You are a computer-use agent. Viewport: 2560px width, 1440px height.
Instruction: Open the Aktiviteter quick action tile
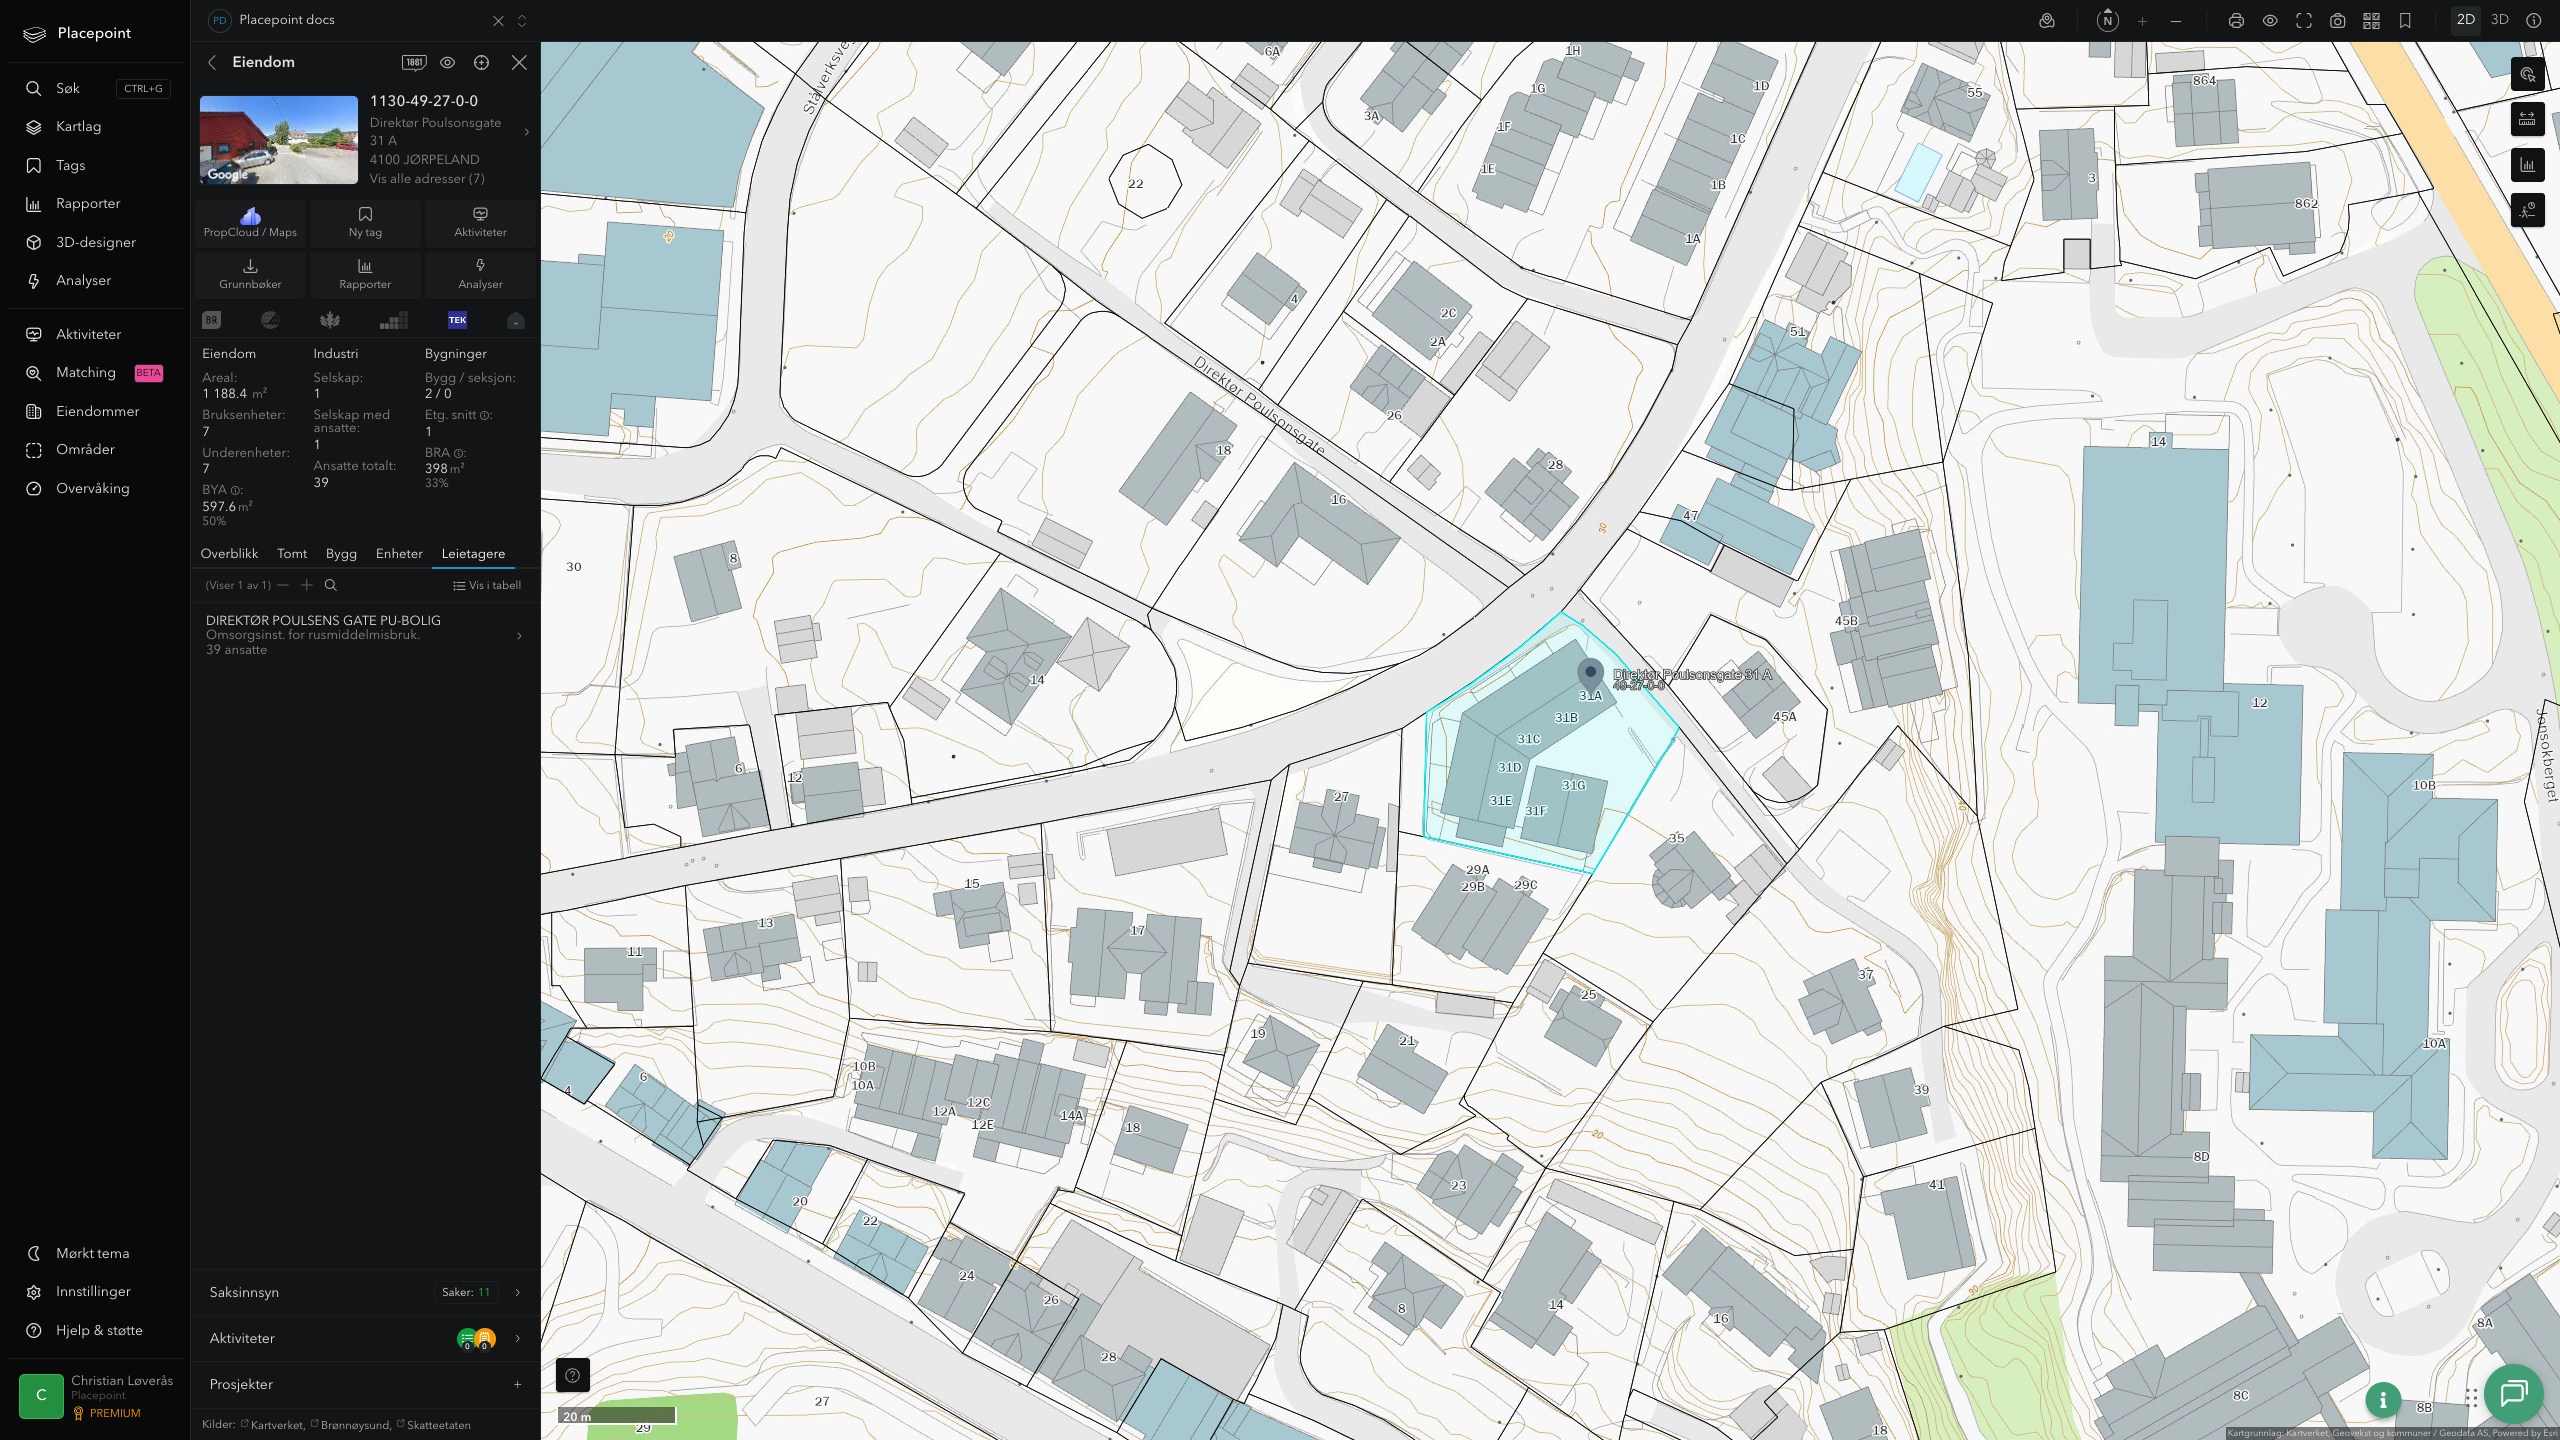(480, 222)
